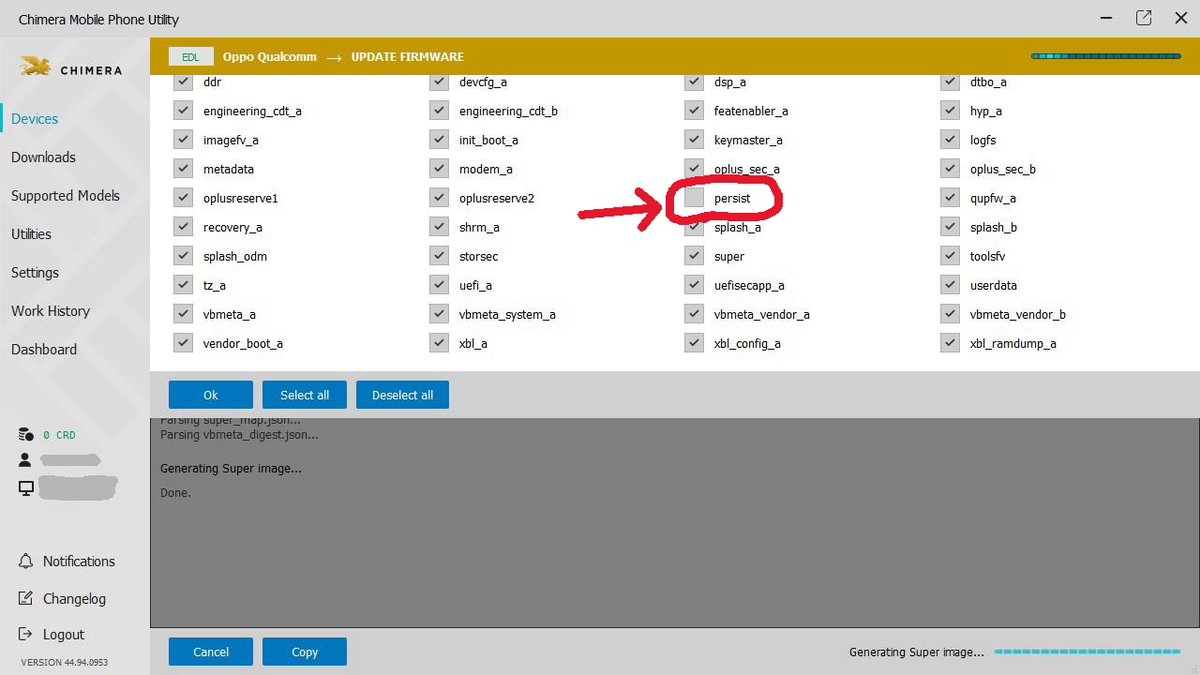The height and width of the screenshot is (675, 1200).
Task: Click the Notifications bell icon
Action: click(26, 561)
